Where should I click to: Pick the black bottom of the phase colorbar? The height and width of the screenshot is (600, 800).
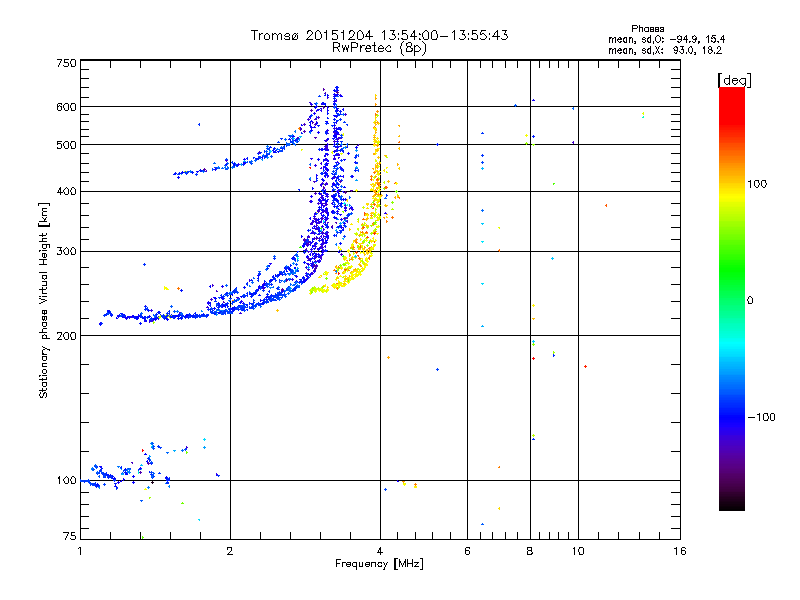[732, 504]
